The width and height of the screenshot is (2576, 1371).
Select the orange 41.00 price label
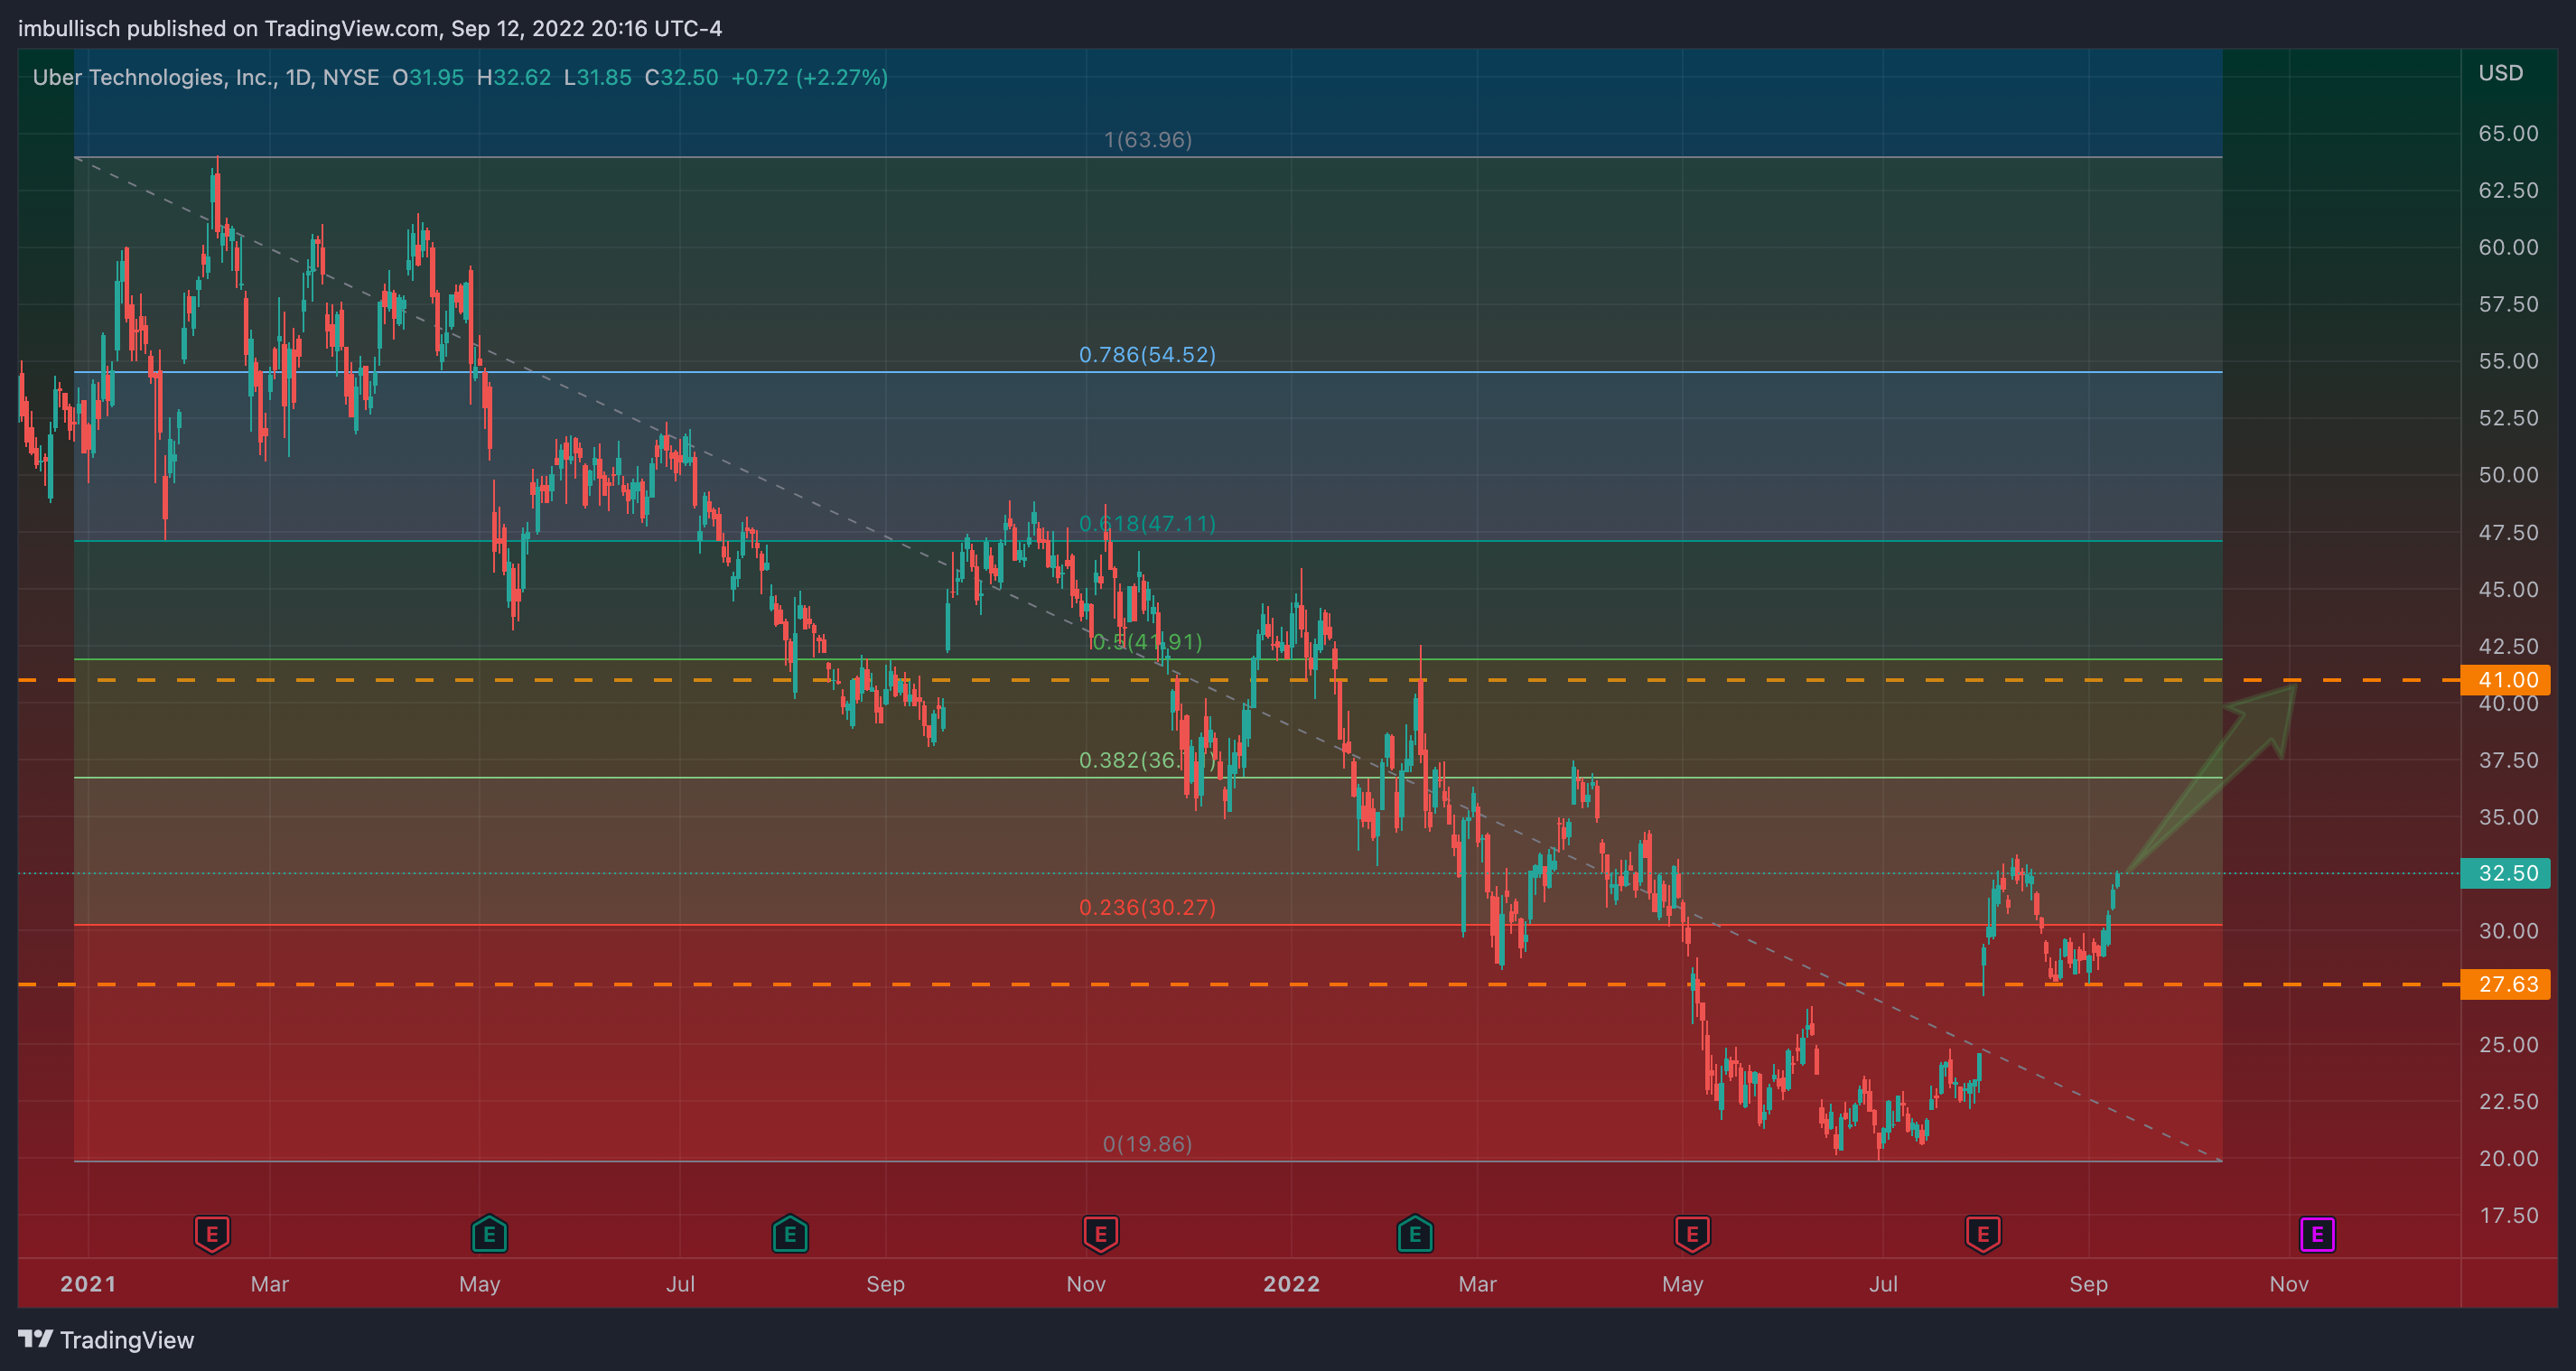2505,680
